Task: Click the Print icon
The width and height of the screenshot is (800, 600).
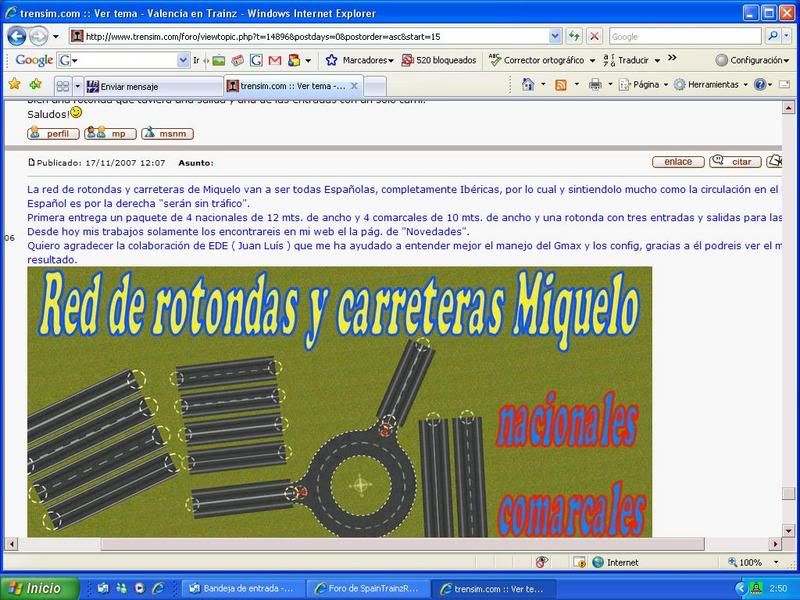Action: click(595, 85)
